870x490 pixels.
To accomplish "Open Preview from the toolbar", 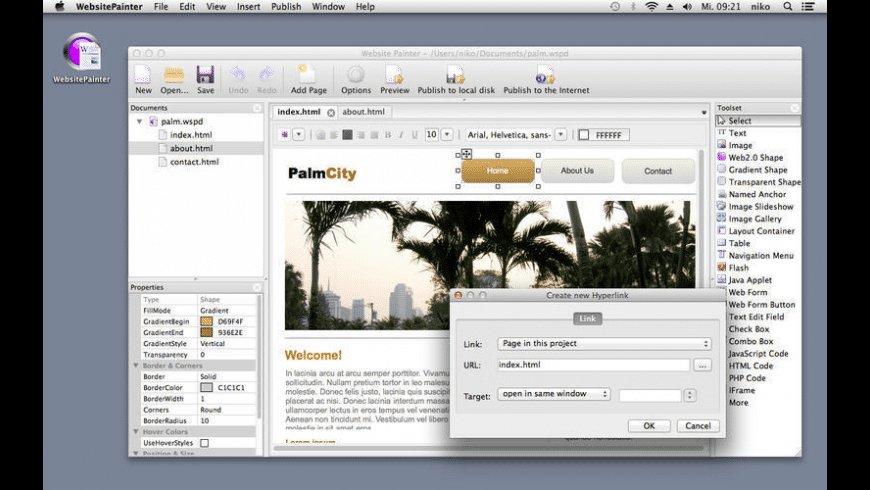I will 394,75.
